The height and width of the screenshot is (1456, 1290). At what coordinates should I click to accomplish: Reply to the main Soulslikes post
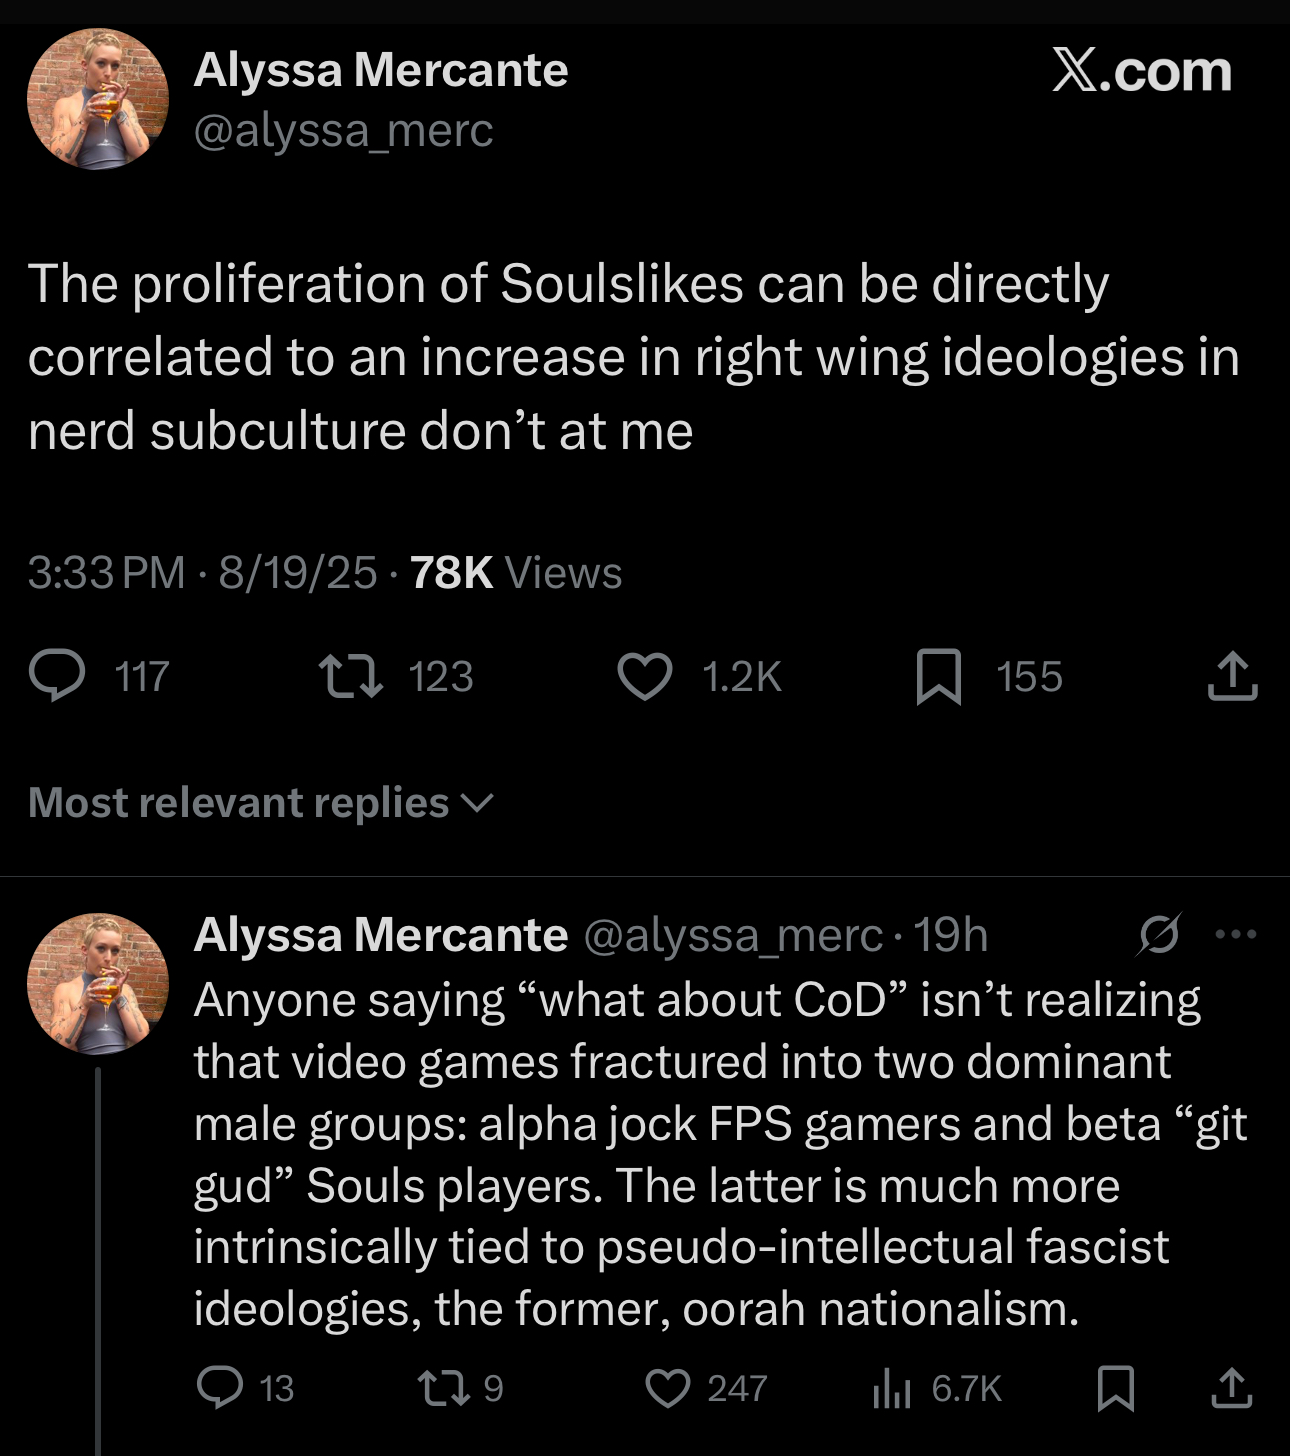57,676
